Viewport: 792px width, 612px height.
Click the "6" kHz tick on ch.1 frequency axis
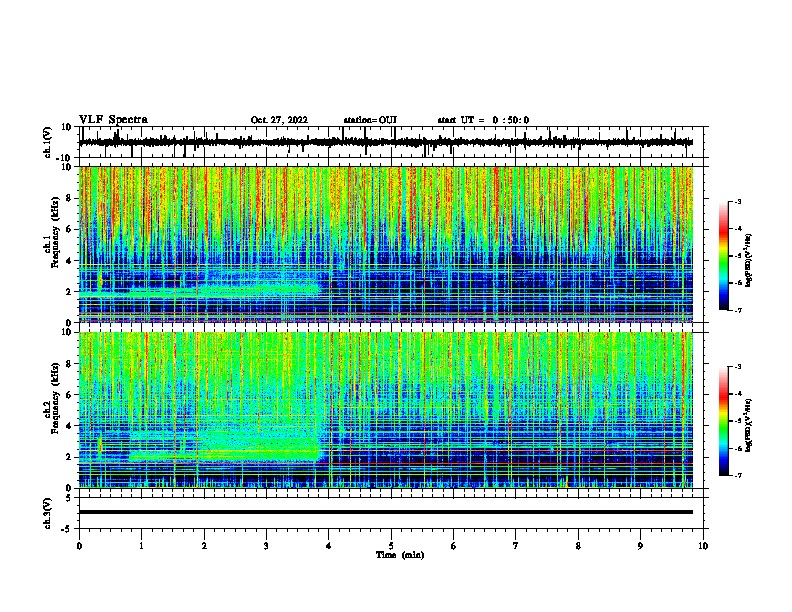[x=69, y=230]
